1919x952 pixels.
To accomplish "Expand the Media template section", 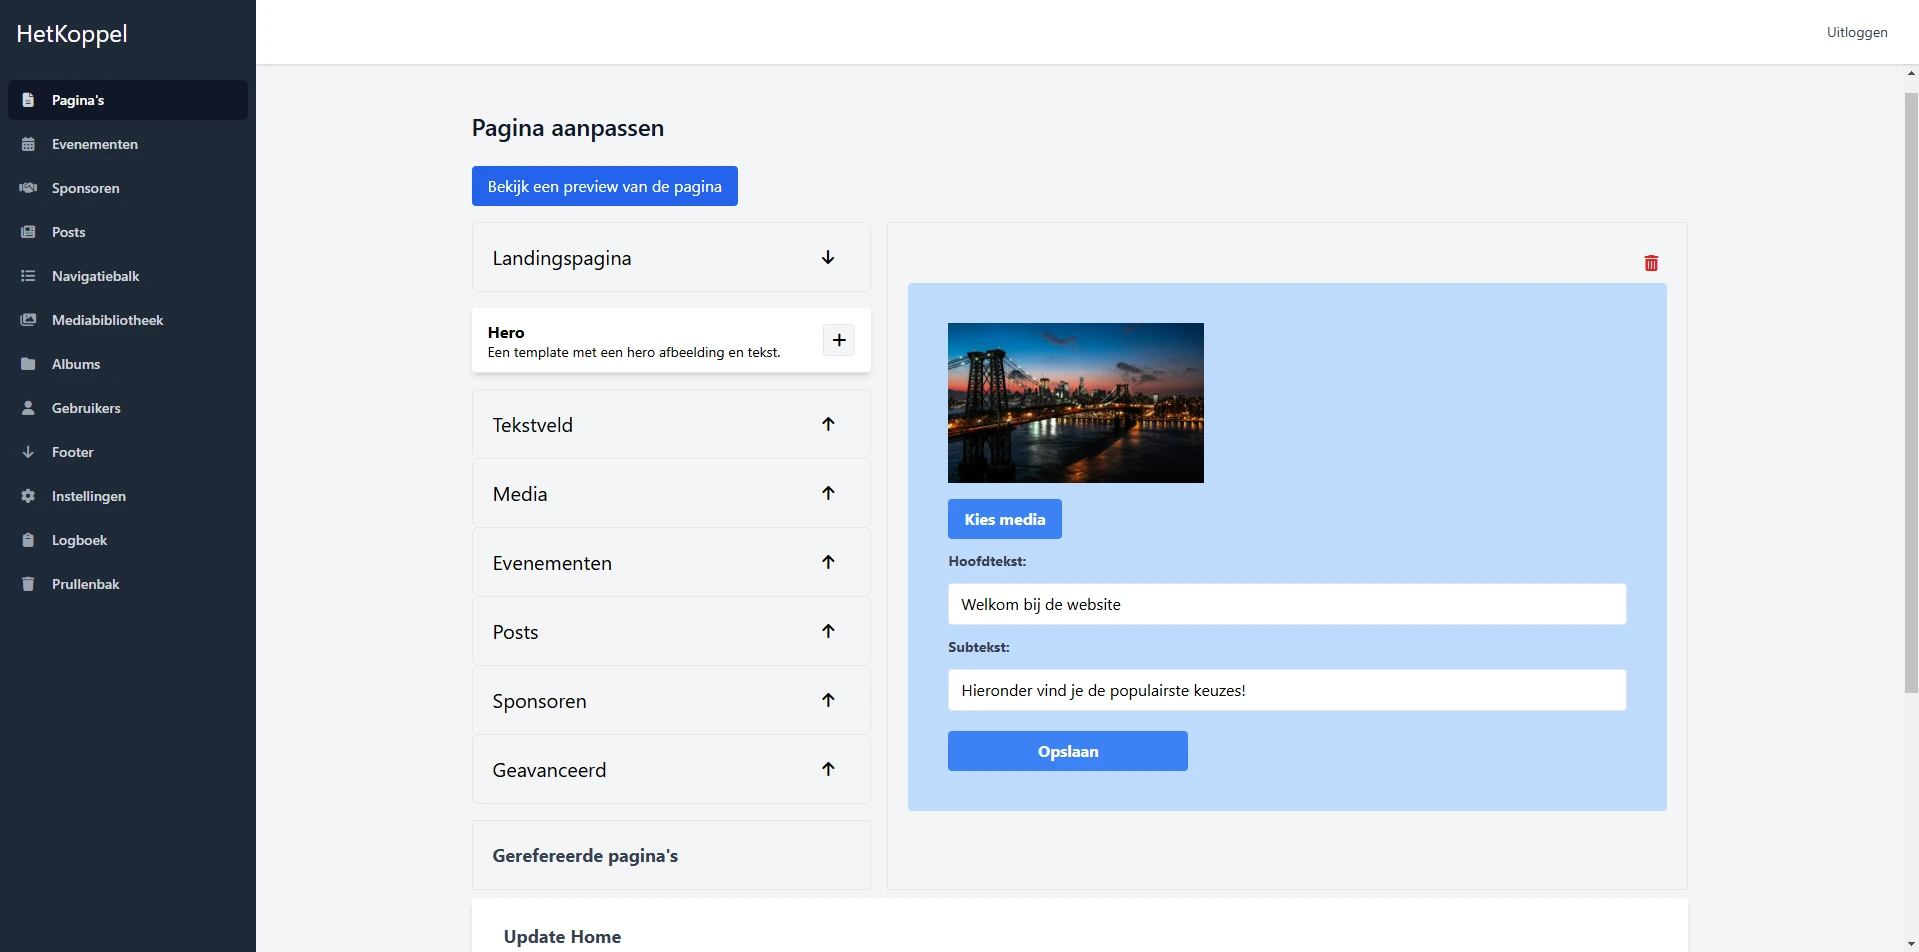I will pyautogui.click(x=828, y=493).
